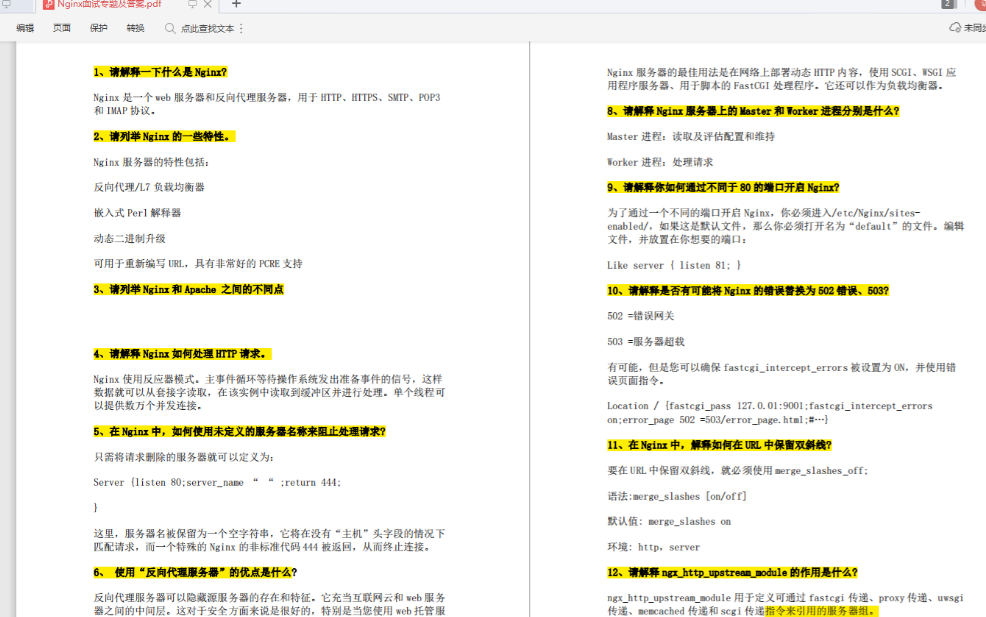Click the highlighted text 指令来引用的服务器组。

pos(821,611)
